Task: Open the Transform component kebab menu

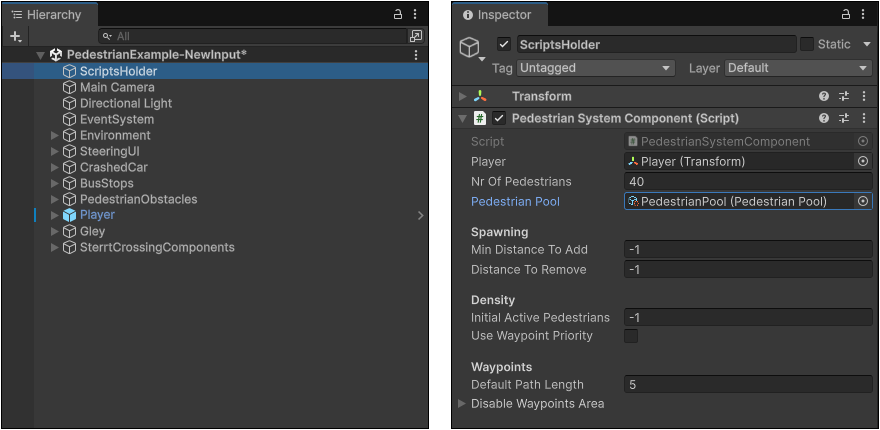Action: 864,96
